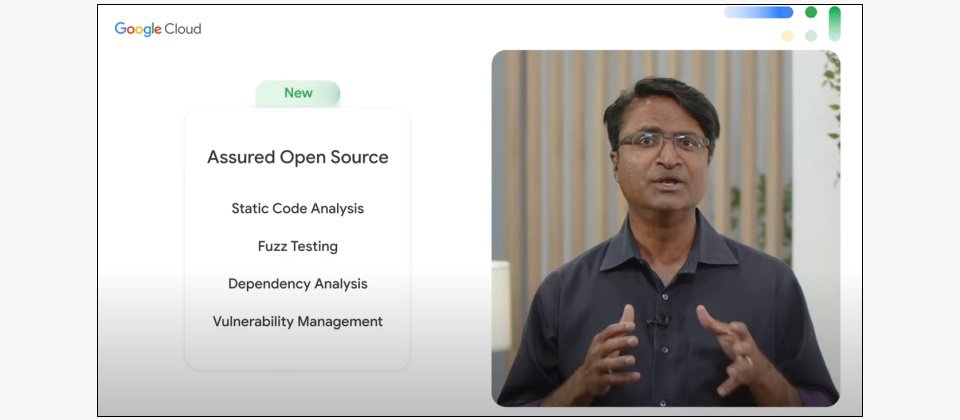Click the speaker video thumbnail
The image size is (960, 420).
click(666, 228)
